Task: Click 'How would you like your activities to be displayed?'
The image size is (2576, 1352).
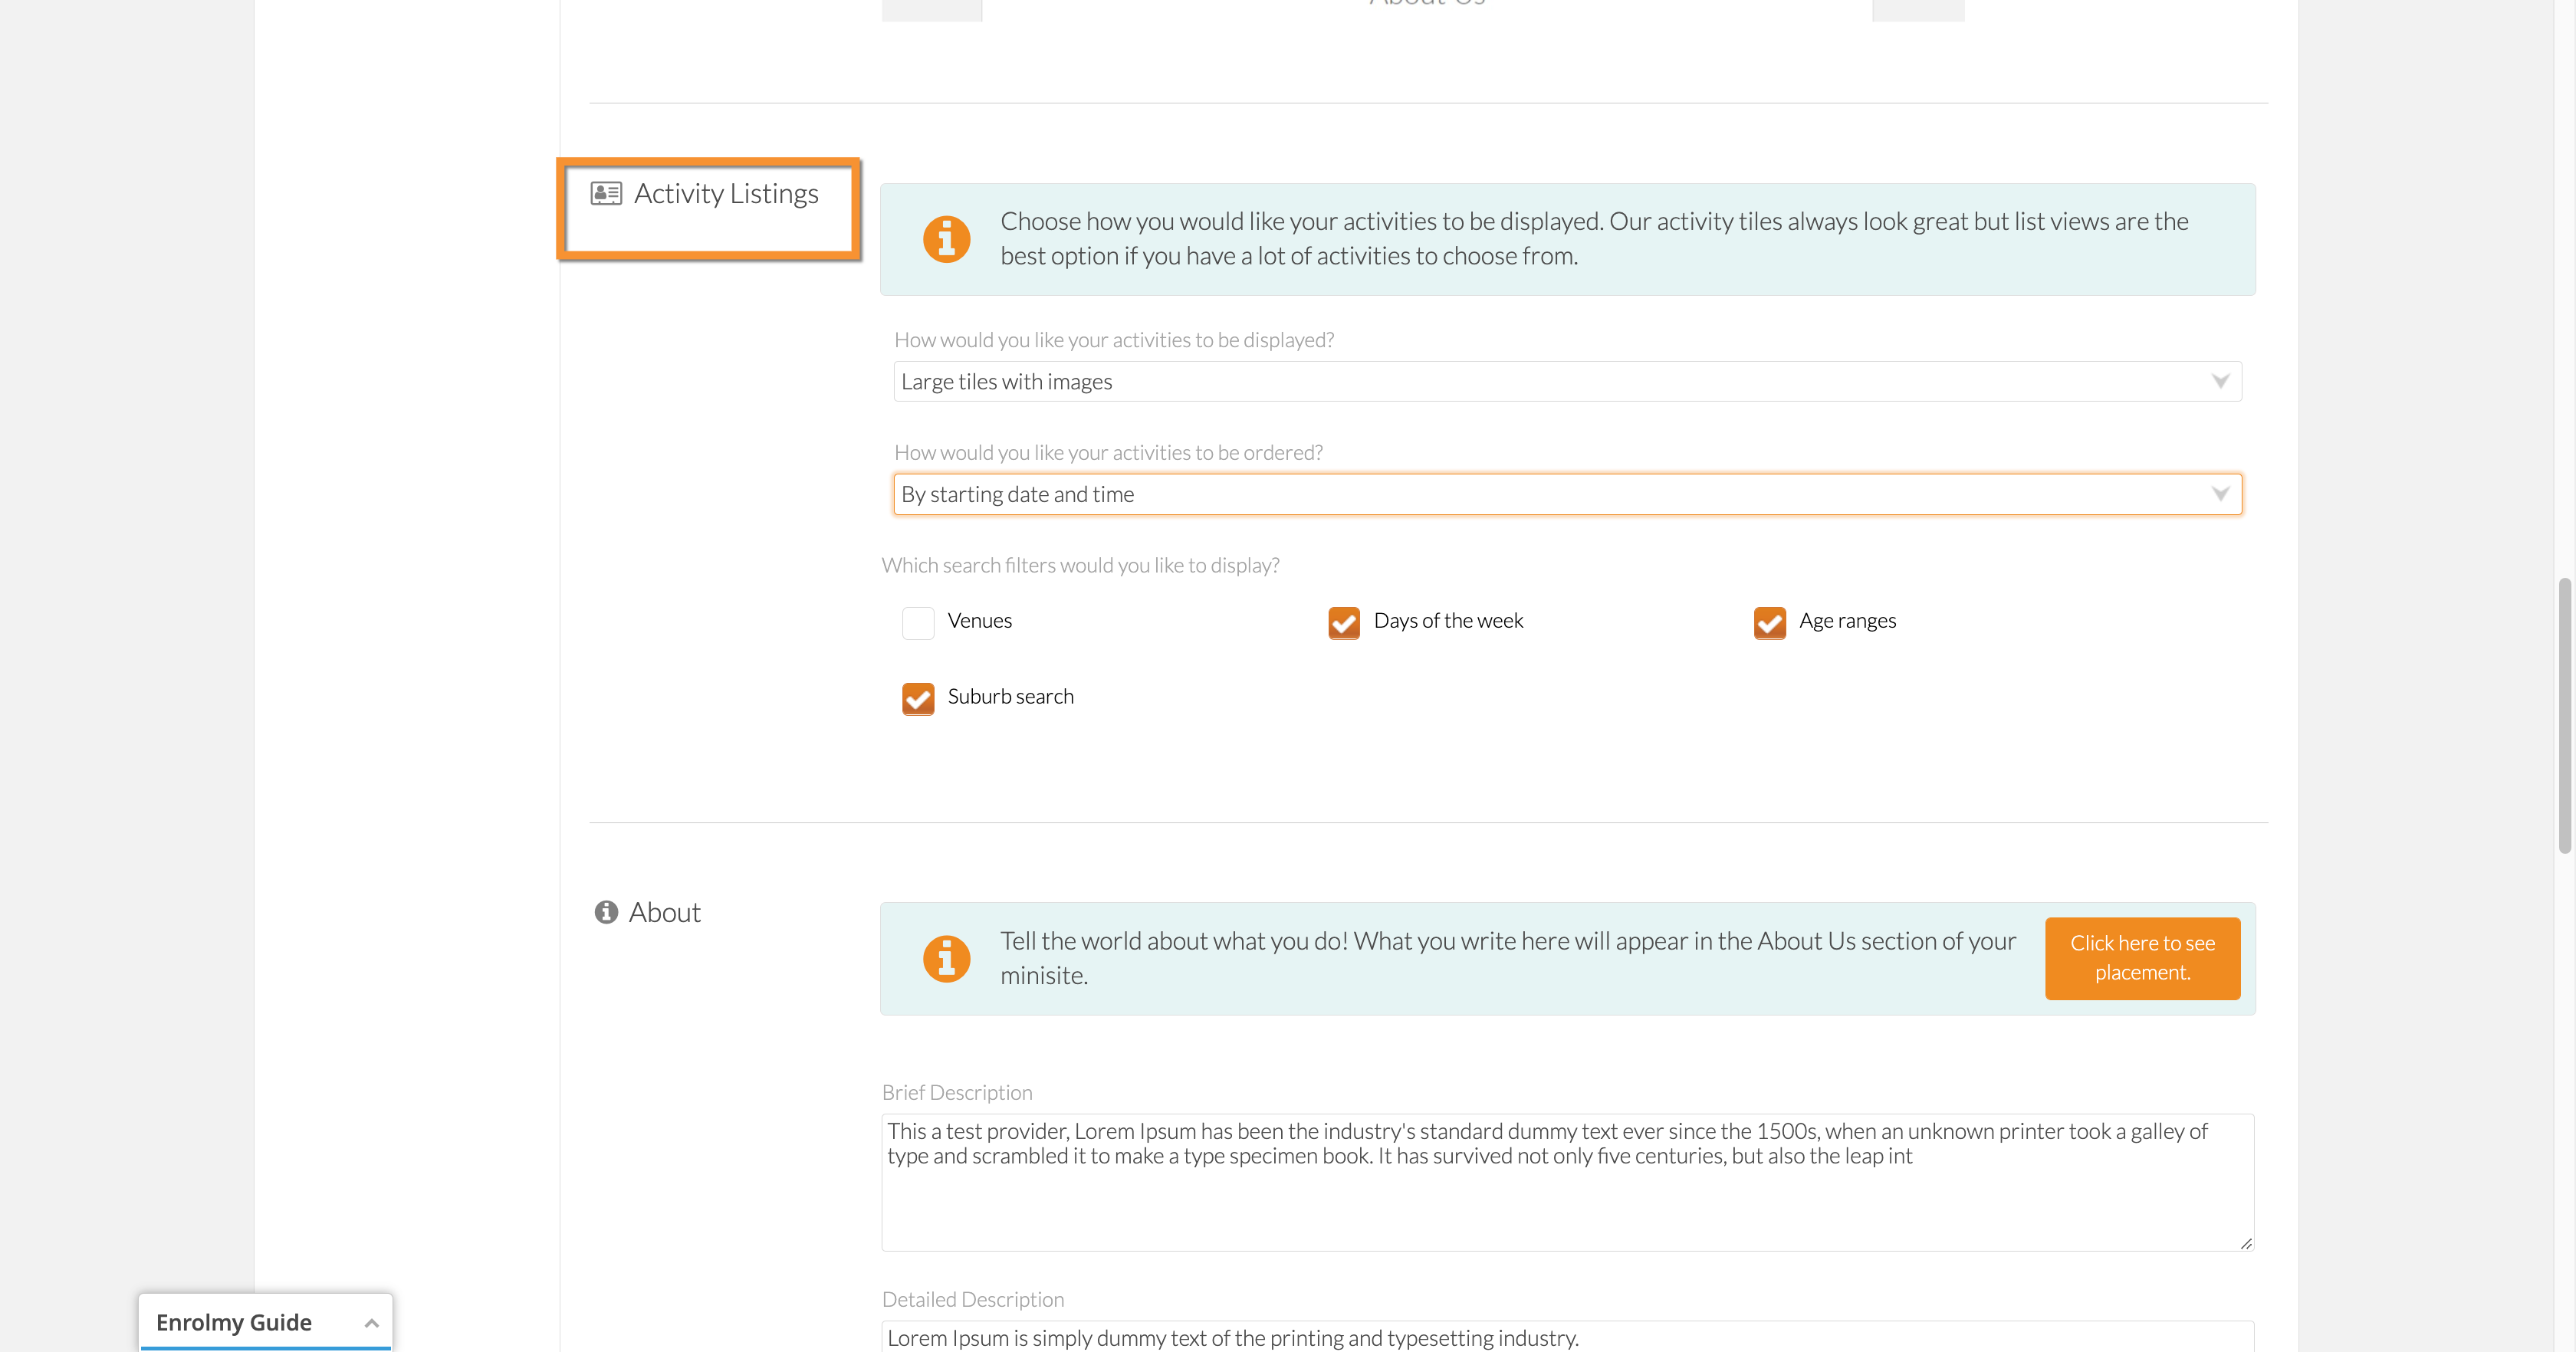Action: (x=1114, y=340)
